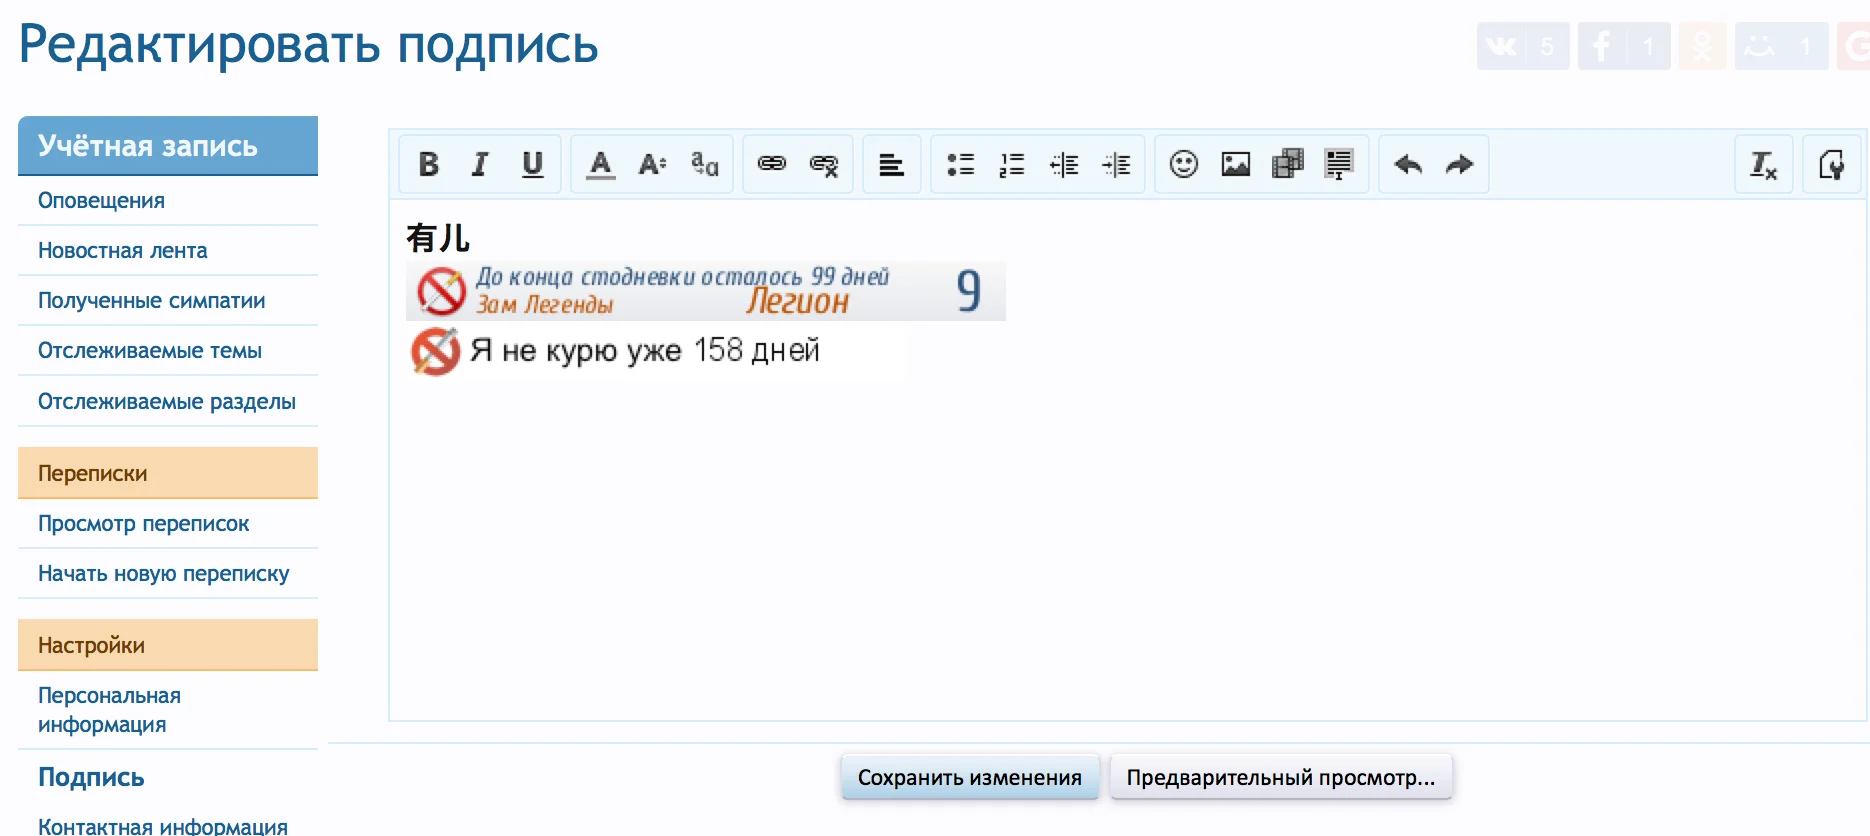Screen dimensions: 1870x836
Task: Remove formatting with Tx icon
Action: pyautogui.click(x=1763, y=164)
